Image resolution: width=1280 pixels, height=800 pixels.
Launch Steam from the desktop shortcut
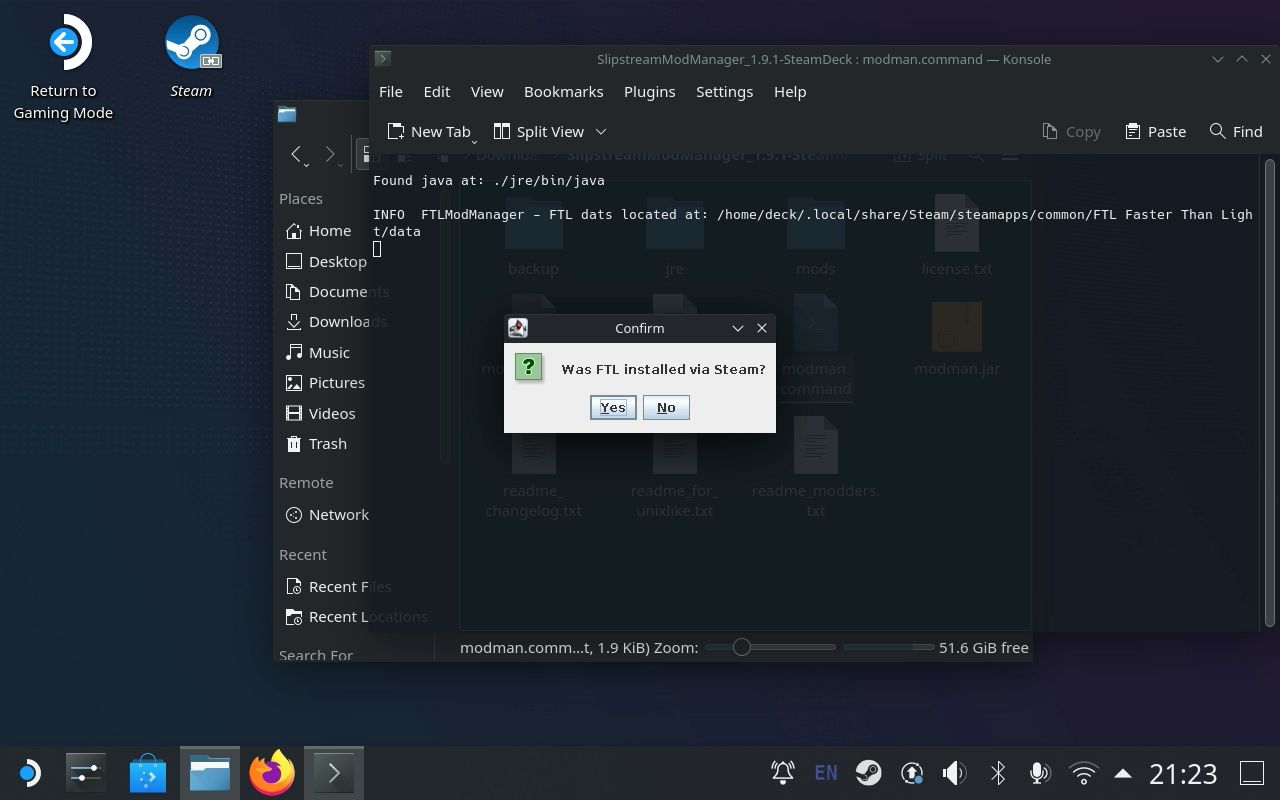click(x=191, y=42)
